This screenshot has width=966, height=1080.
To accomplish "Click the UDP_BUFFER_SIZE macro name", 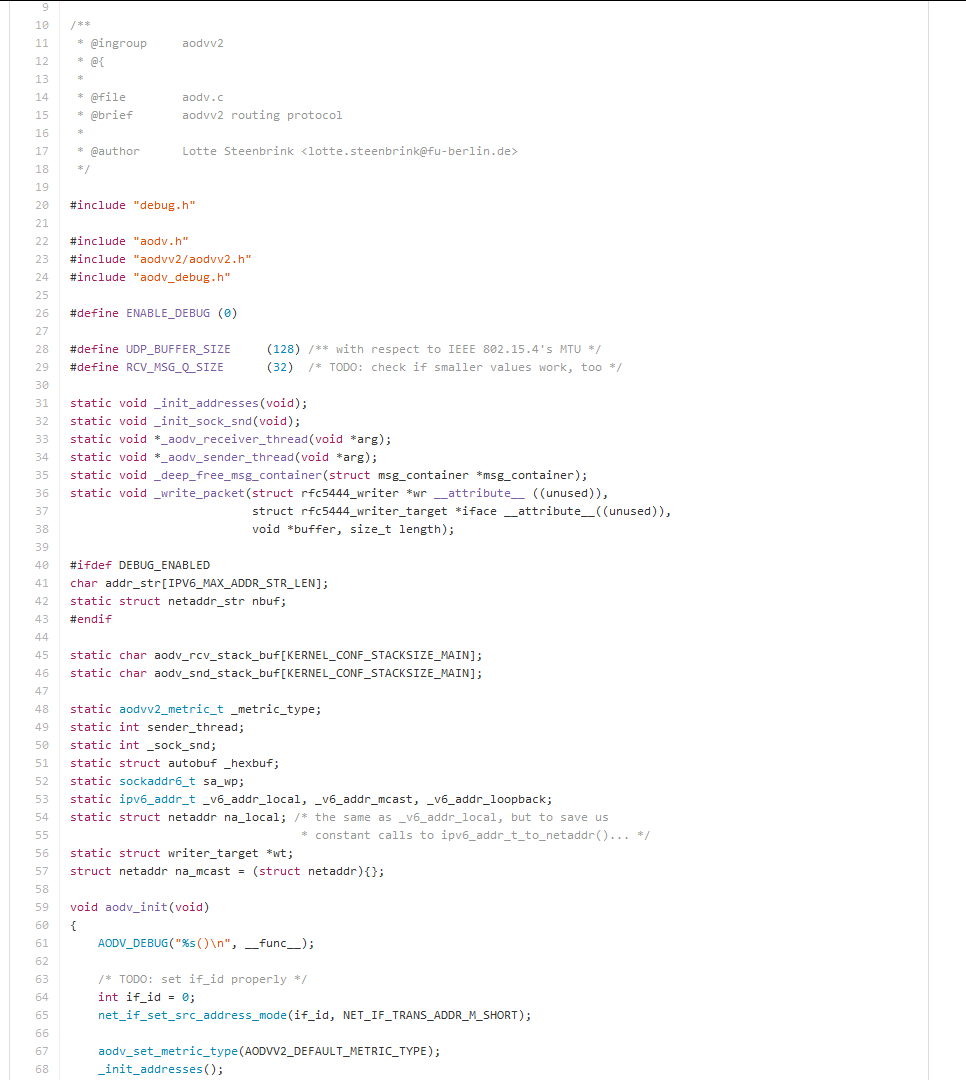I will 178,349.
